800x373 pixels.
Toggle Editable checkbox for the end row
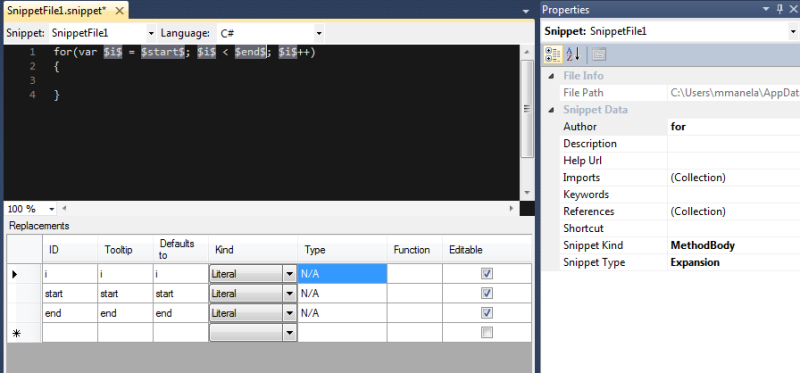pos(487,313)
